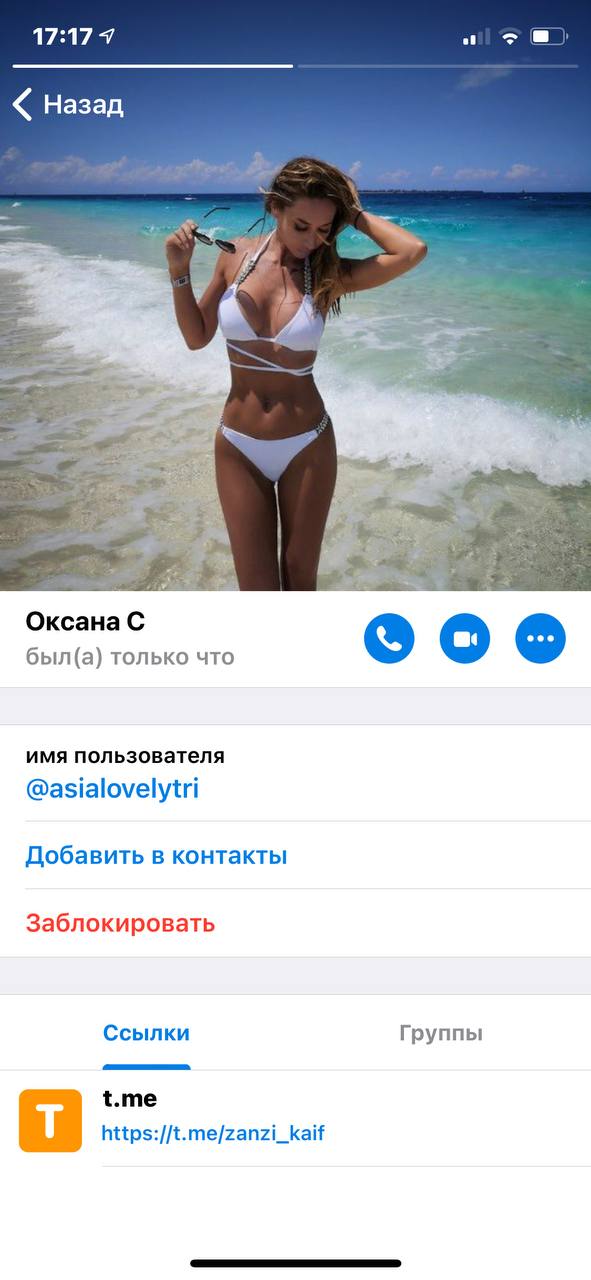This screenshot has width=591, height=1280.
Task: Tap the Wi-Fi status icon
Action: click(510, 37)
